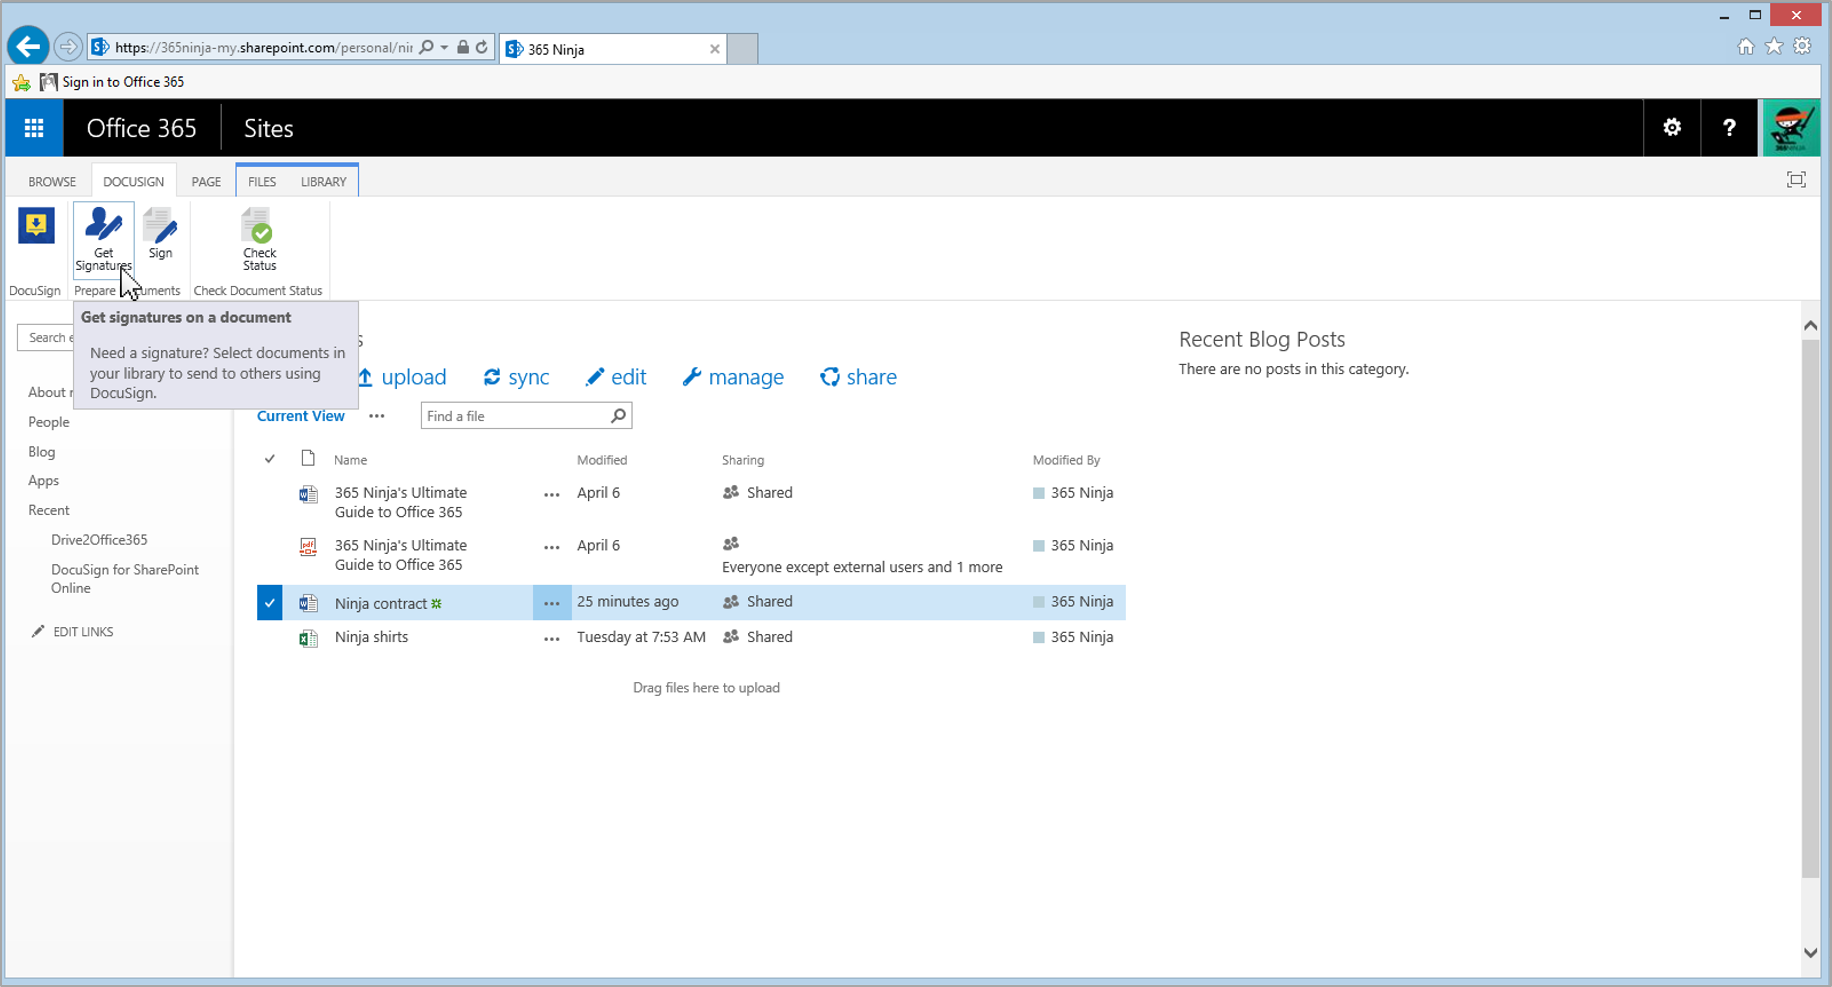Open the PAGE ribbon tab
1832x987 pixels.
[x=206, y=181]
